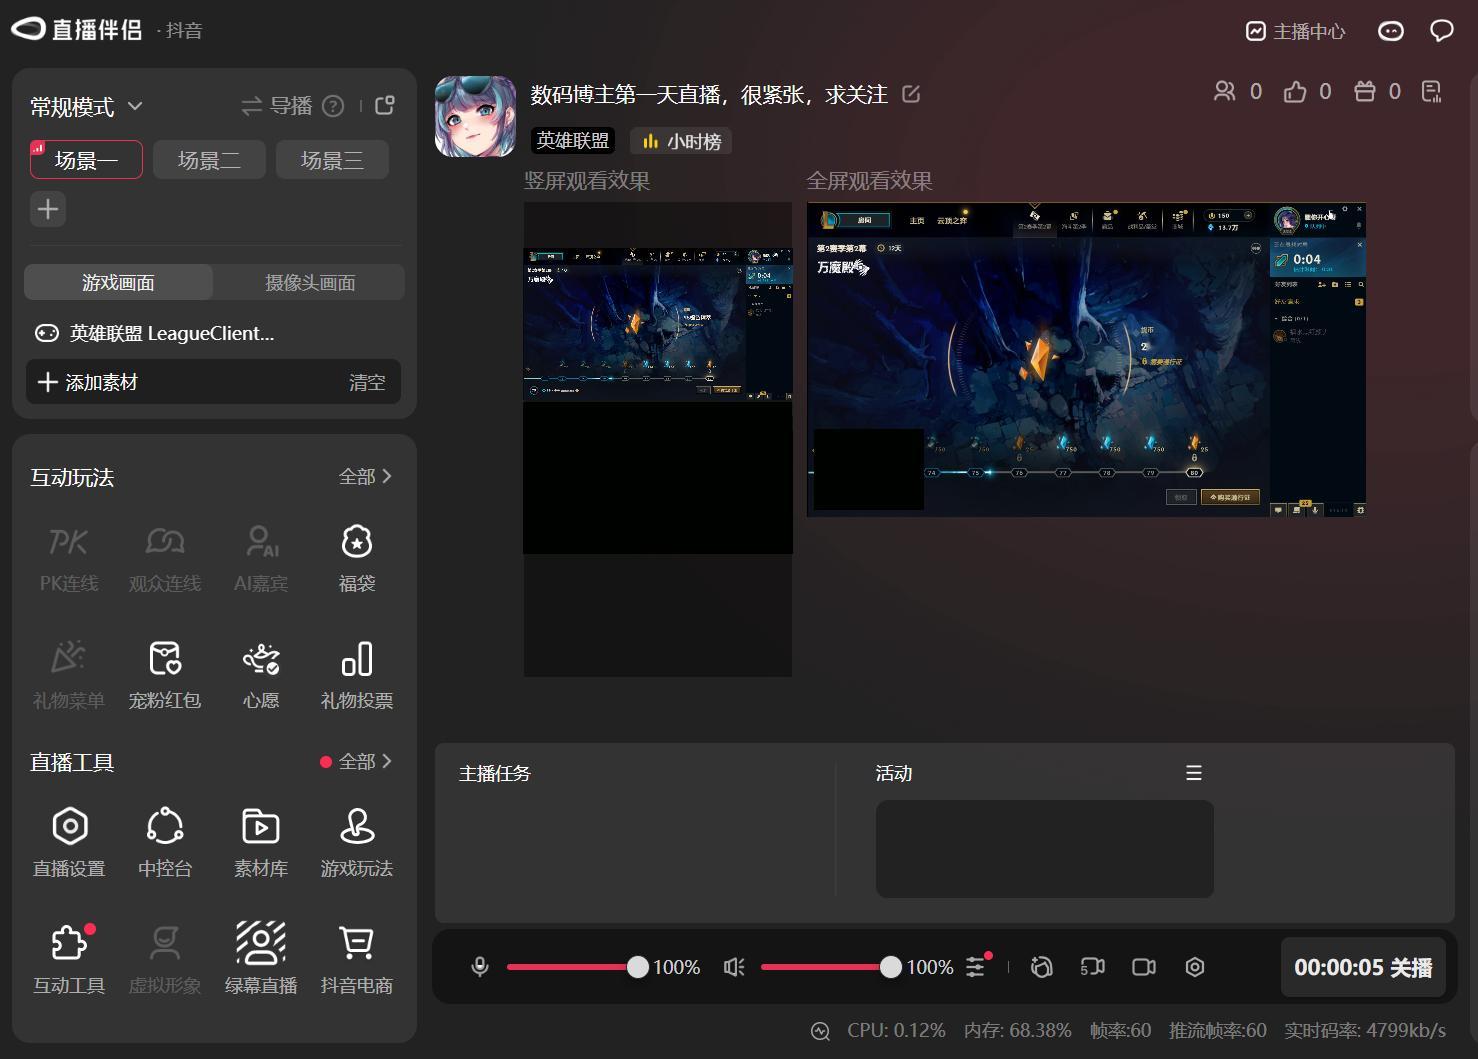This screenshot has width=1478, height=1059.
Task: Open the 小时榜 hourly ranking
Action: tap(682, 141)
